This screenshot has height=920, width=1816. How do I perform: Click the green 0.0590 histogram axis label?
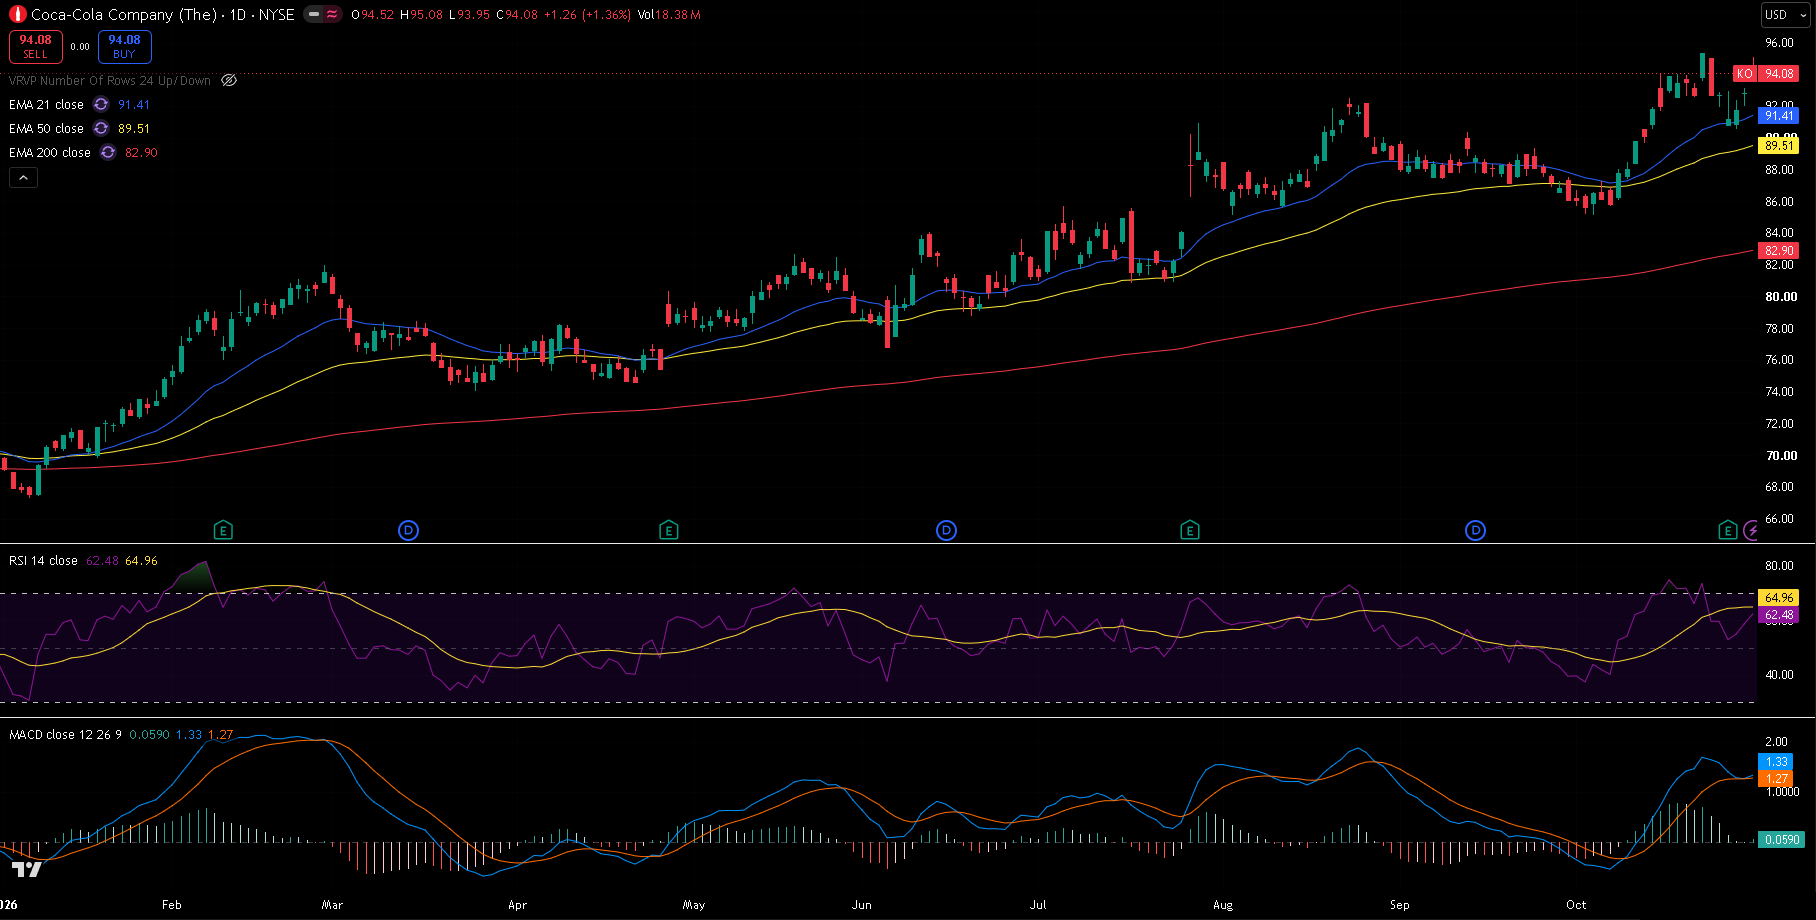[1781, 839]
